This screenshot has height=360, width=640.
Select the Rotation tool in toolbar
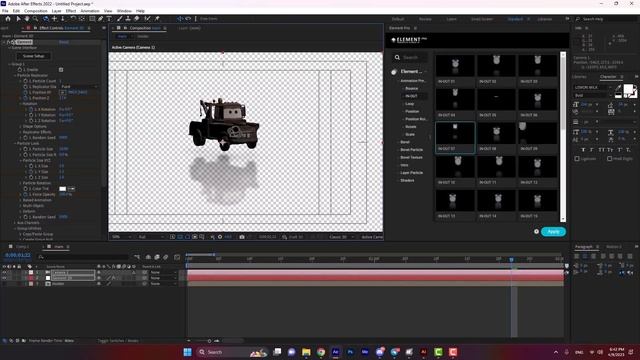(x=73, y=19)
